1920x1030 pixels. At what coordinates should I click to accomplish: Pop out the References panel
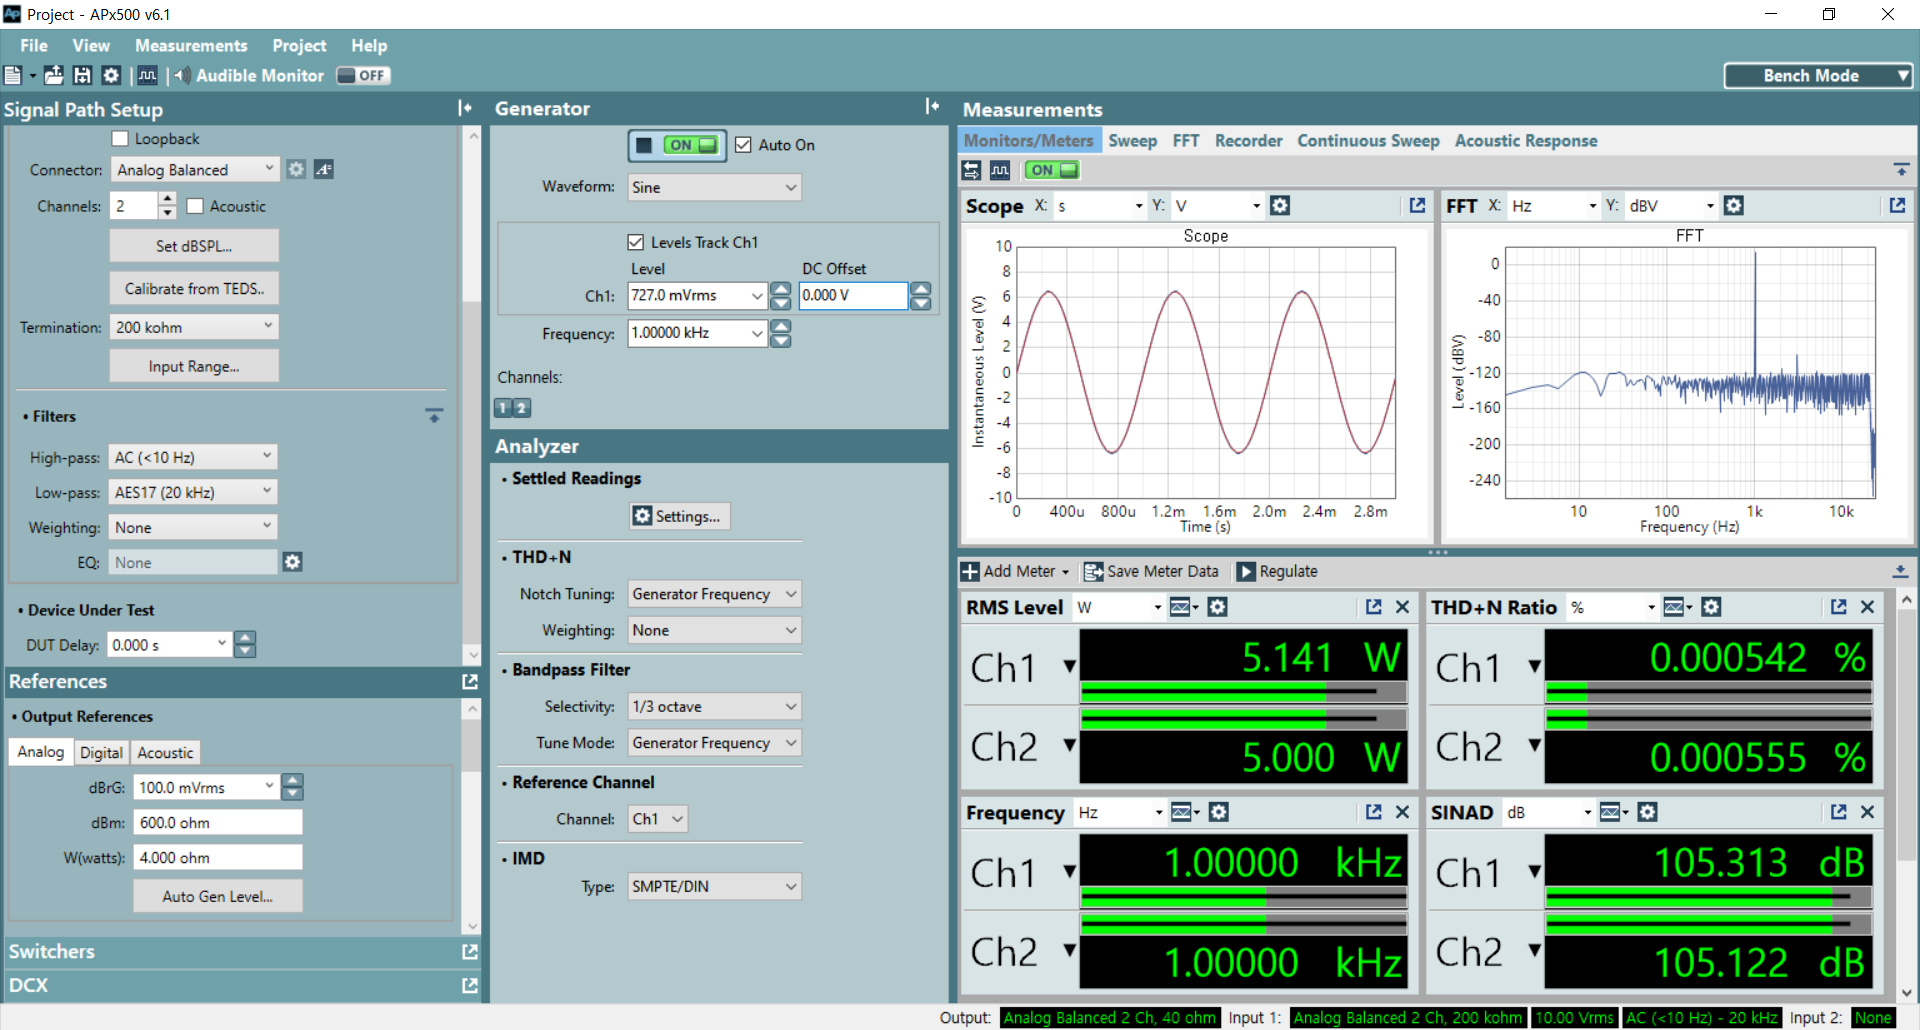click(x=469, y=681)
